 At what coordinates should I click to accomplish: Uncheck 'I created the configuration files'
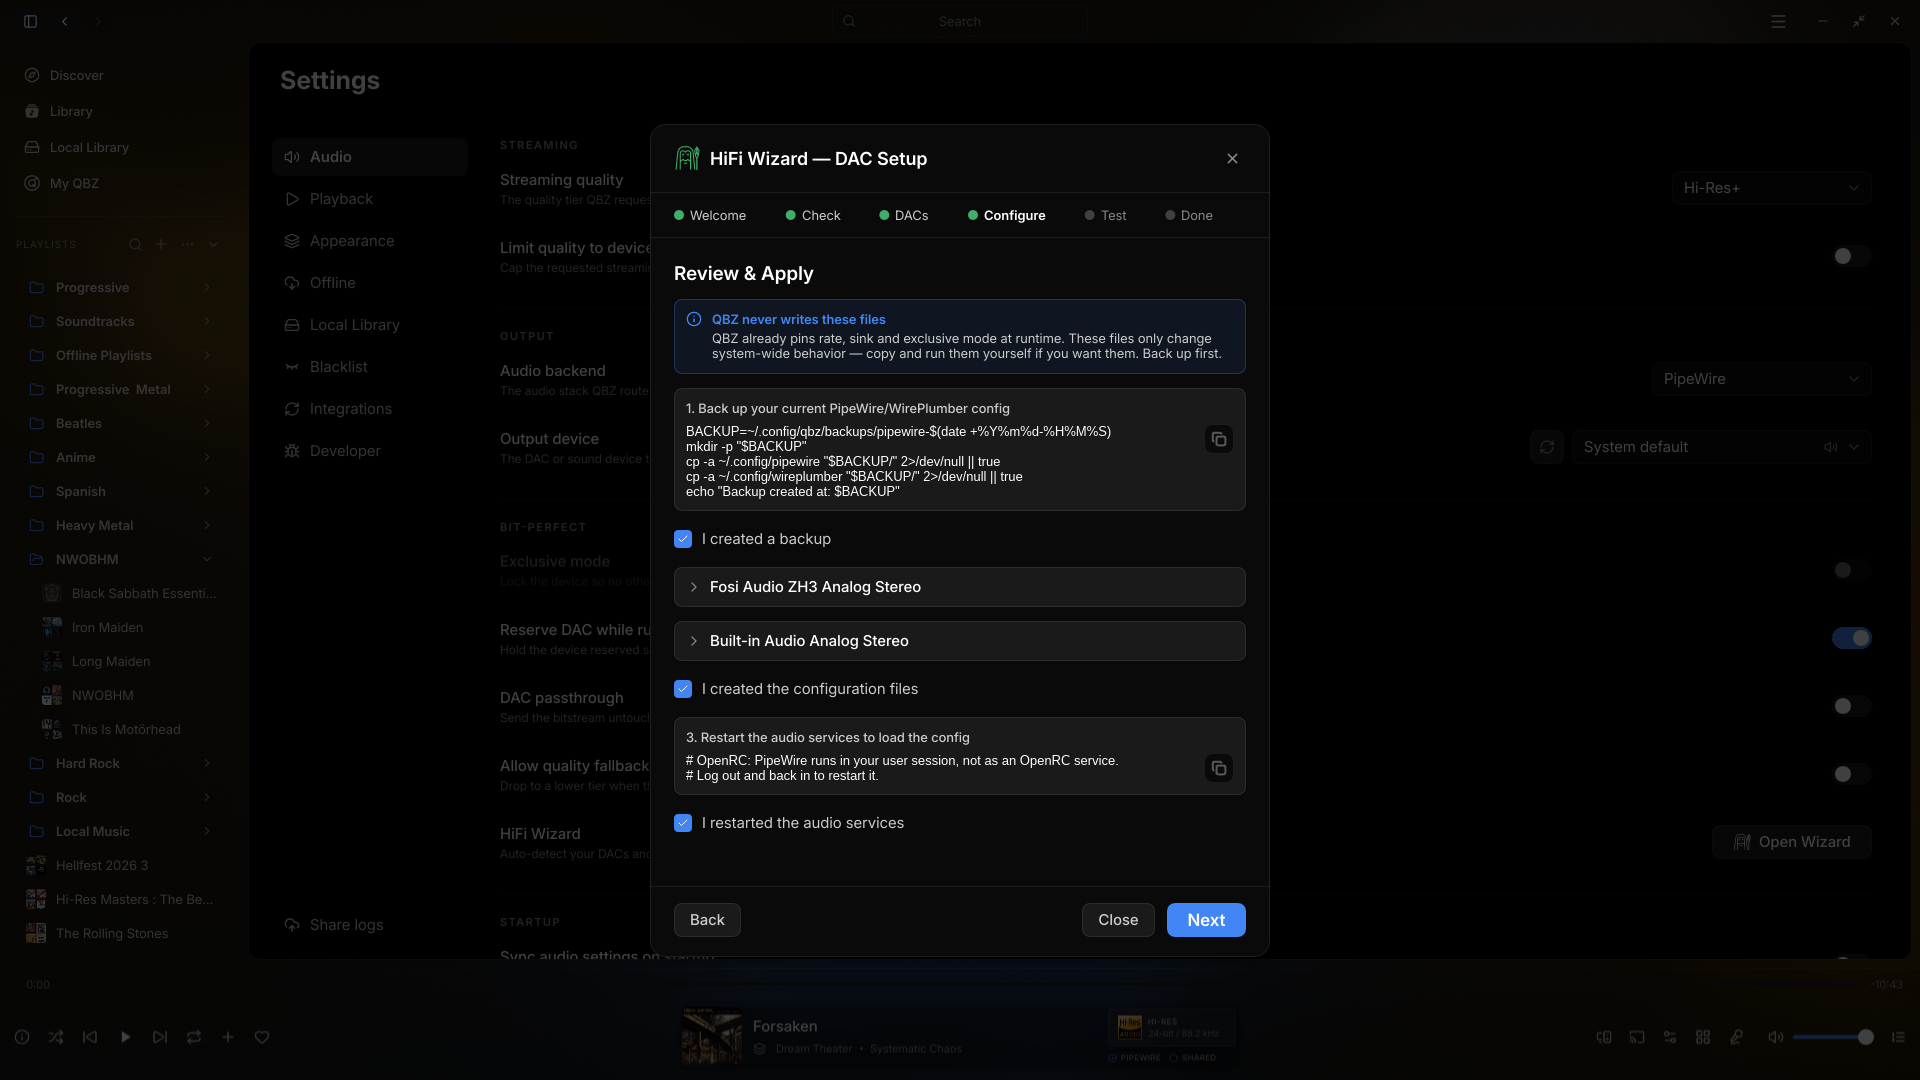[683, 689]
